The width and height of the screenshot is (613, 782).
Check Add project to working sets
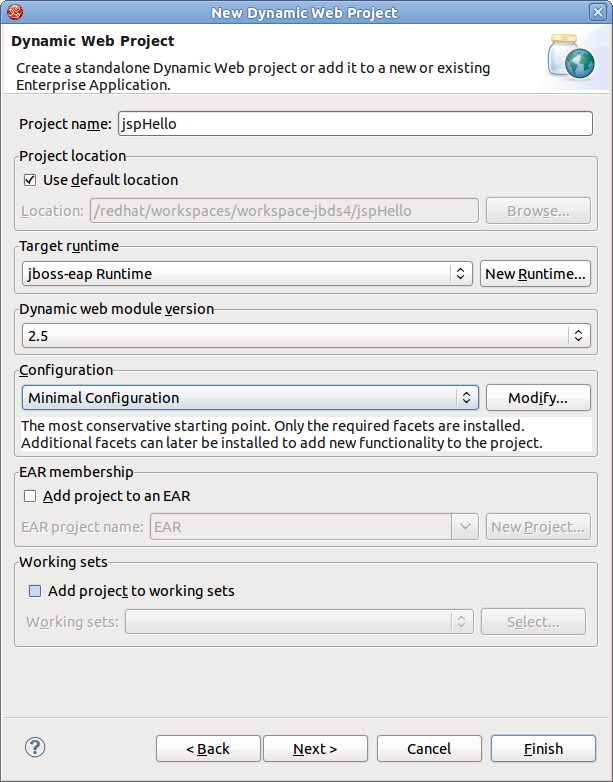36,591
